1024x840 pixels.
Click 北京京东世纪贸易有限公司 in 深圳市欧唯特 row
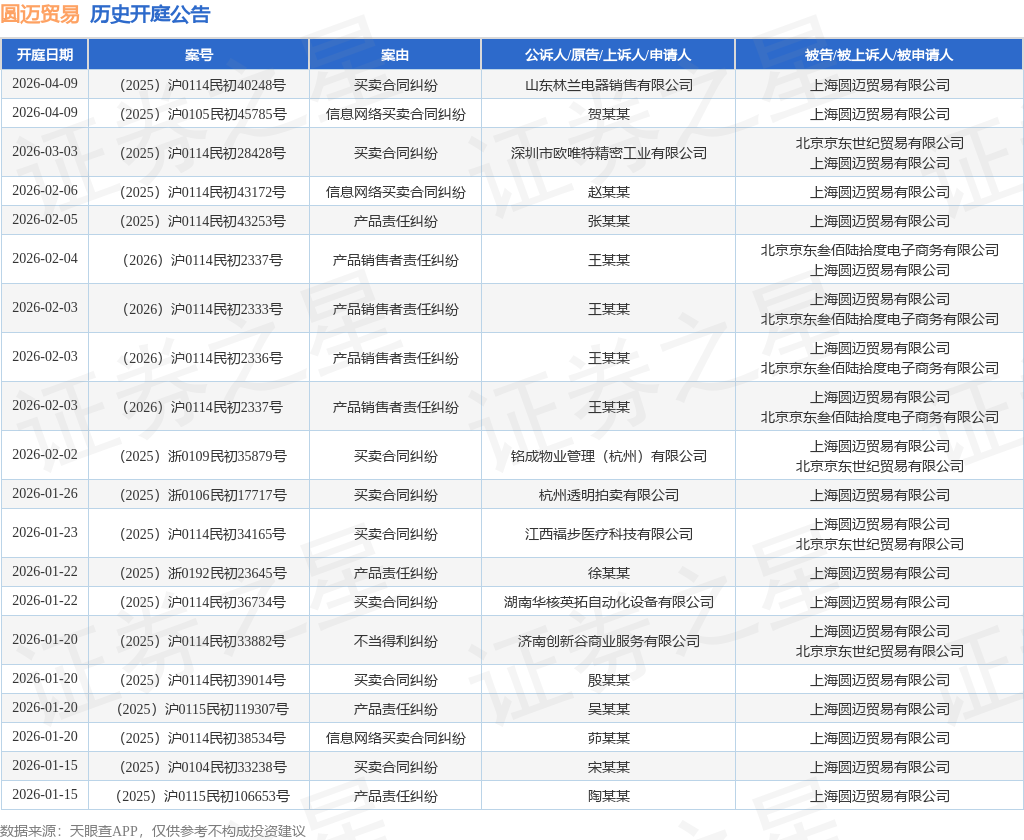[x=880, y=143]
